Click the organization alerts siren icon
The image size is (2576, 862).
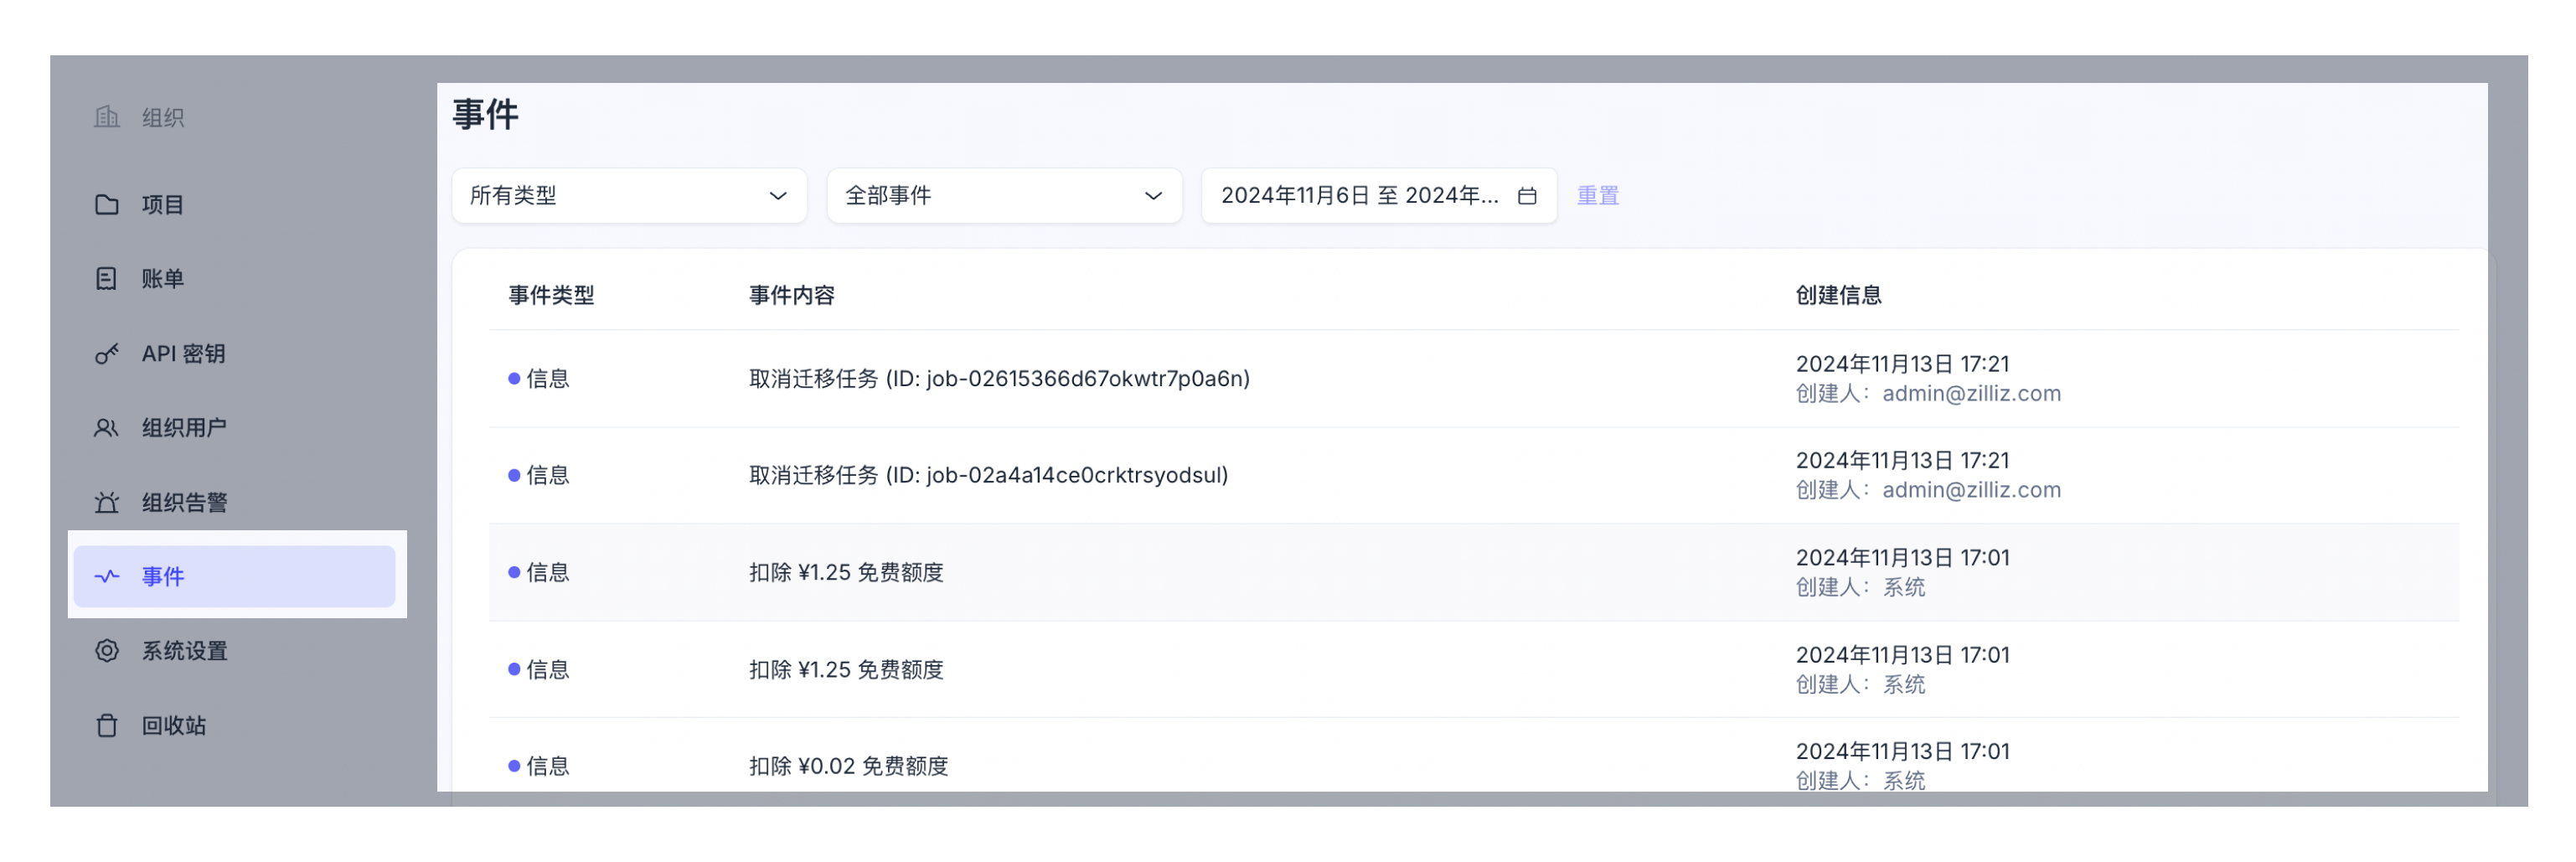pyautogui.click(x=106, y=503)
